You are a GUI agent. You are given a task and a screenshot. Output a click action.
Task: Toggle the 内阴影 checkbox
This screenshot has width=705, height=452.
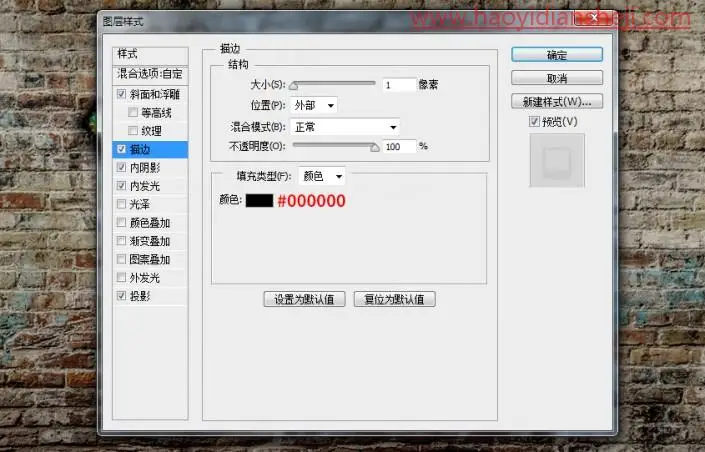[121, 167]
